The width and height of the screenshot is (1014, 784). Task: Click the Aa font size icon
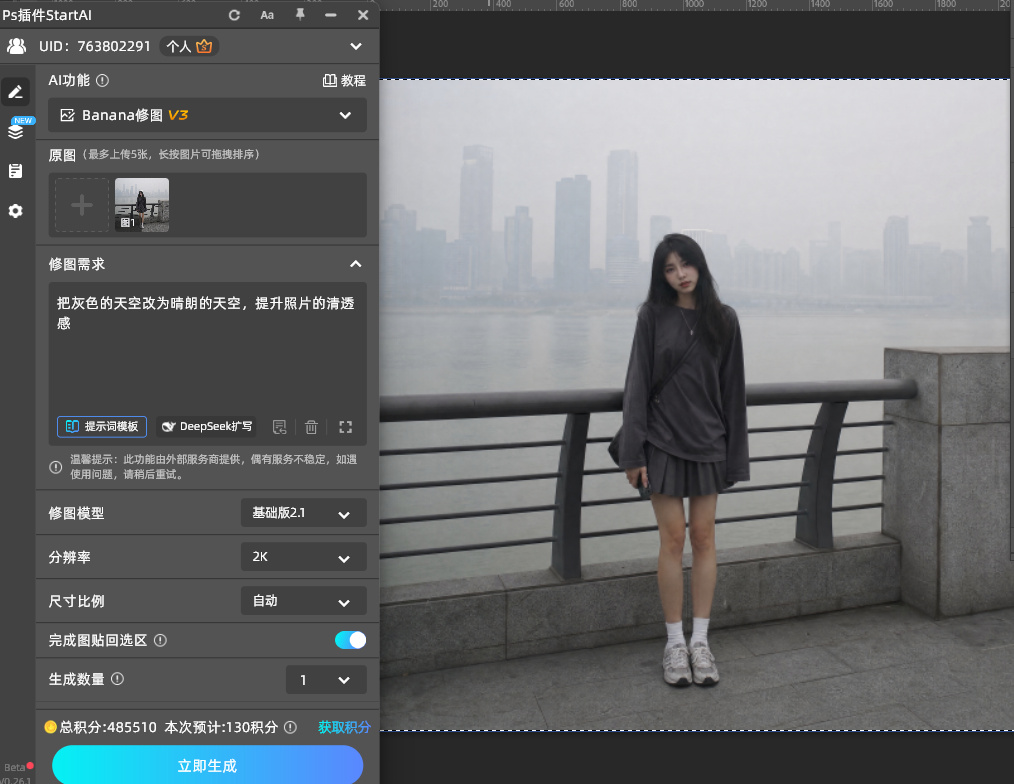click(x=267, y=15)
